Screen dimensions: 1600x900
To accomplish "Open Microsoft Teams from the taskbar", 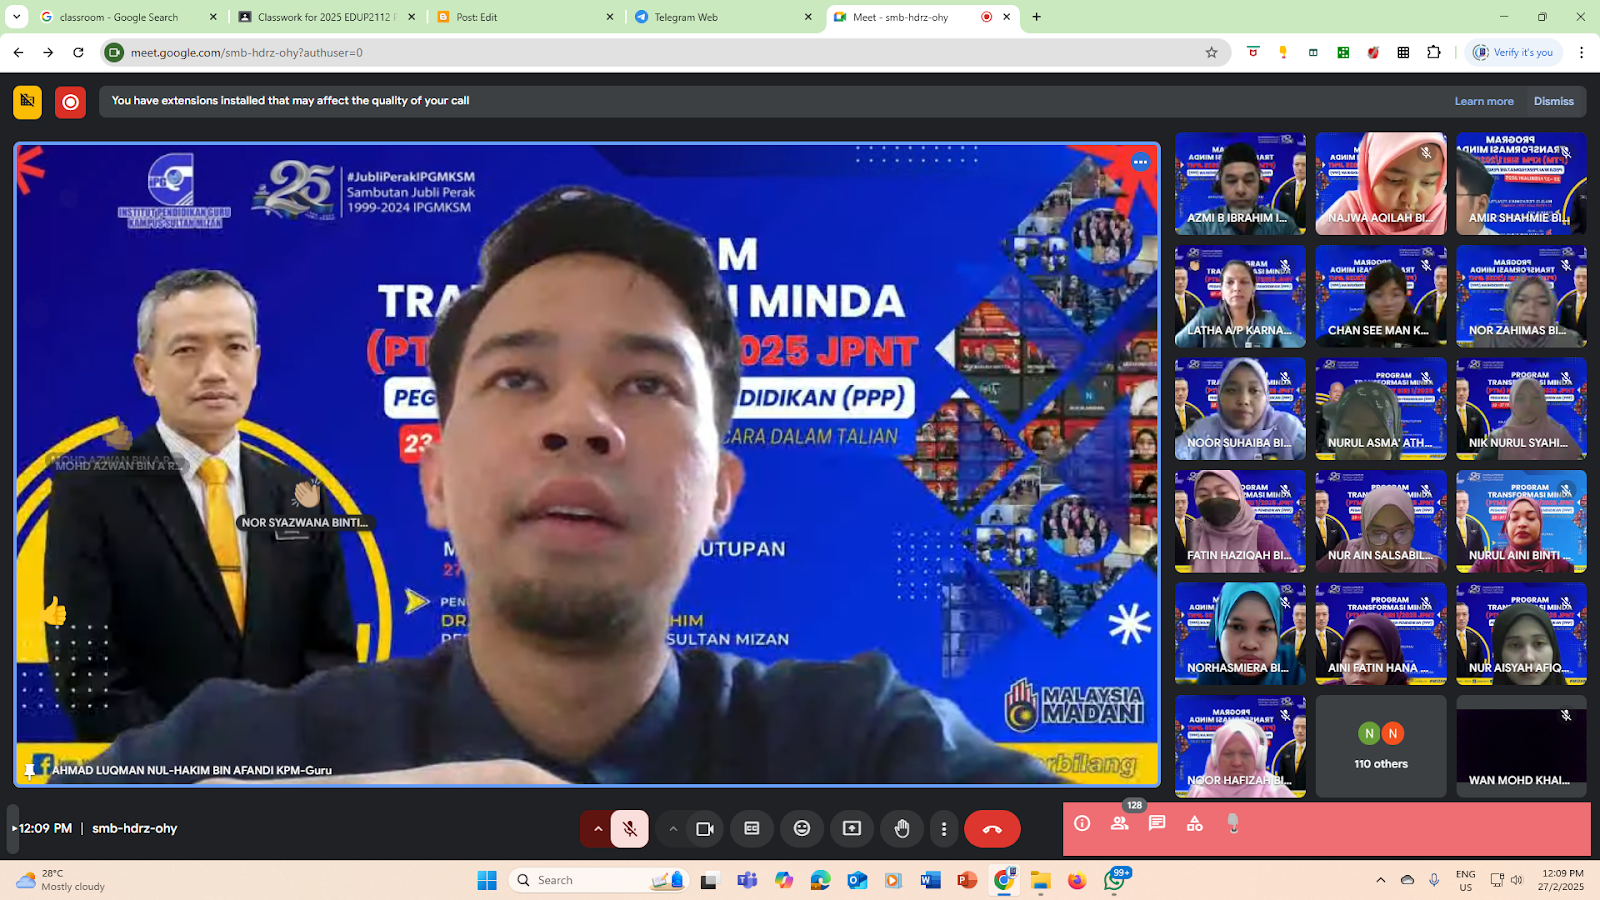I will [x=746, y=880].
